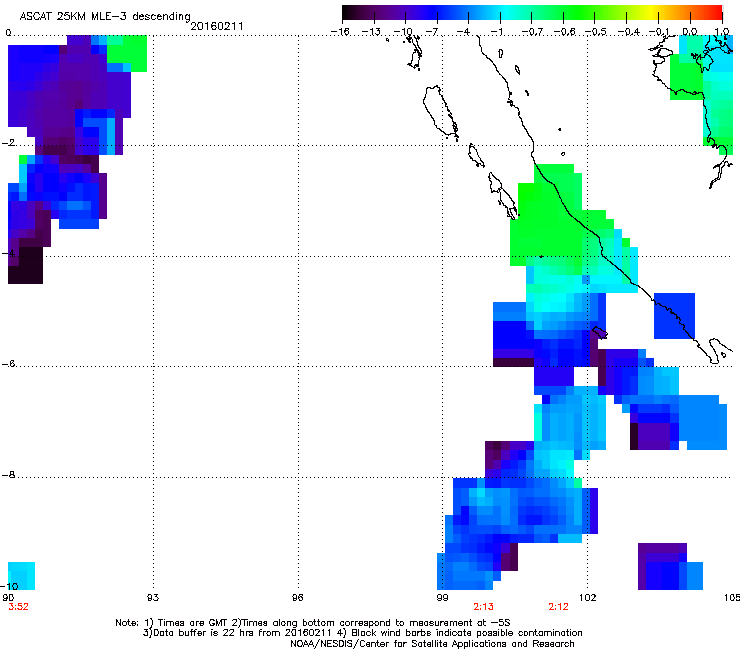Viewport: 740px width, 650px height.
Task: Click the "96" longitude axis label
Action: pos(297,598)
